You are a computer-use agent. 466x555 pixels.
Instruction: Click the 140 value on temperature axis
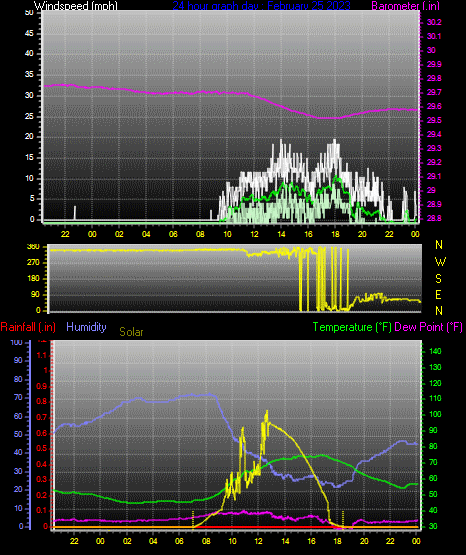point(435,351)
